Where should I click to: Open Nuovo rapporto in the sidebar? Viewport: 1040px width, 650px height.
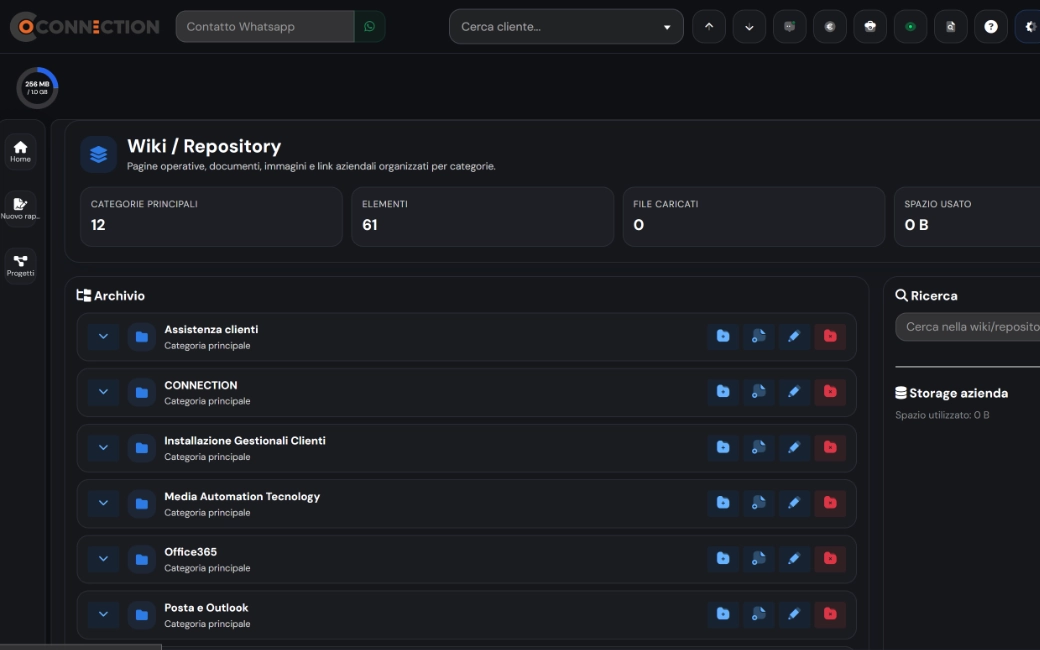pyautogui.click(x=21, y=208)
